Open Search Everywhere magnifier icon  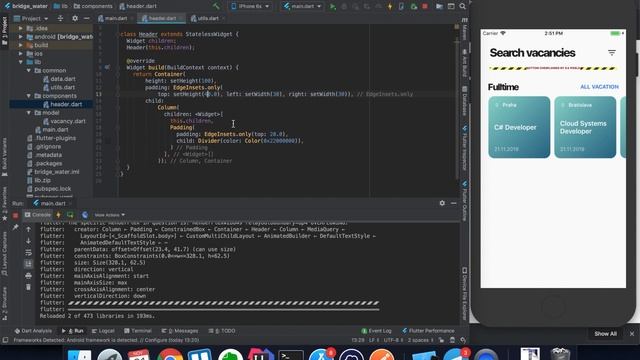pos(462,7)
